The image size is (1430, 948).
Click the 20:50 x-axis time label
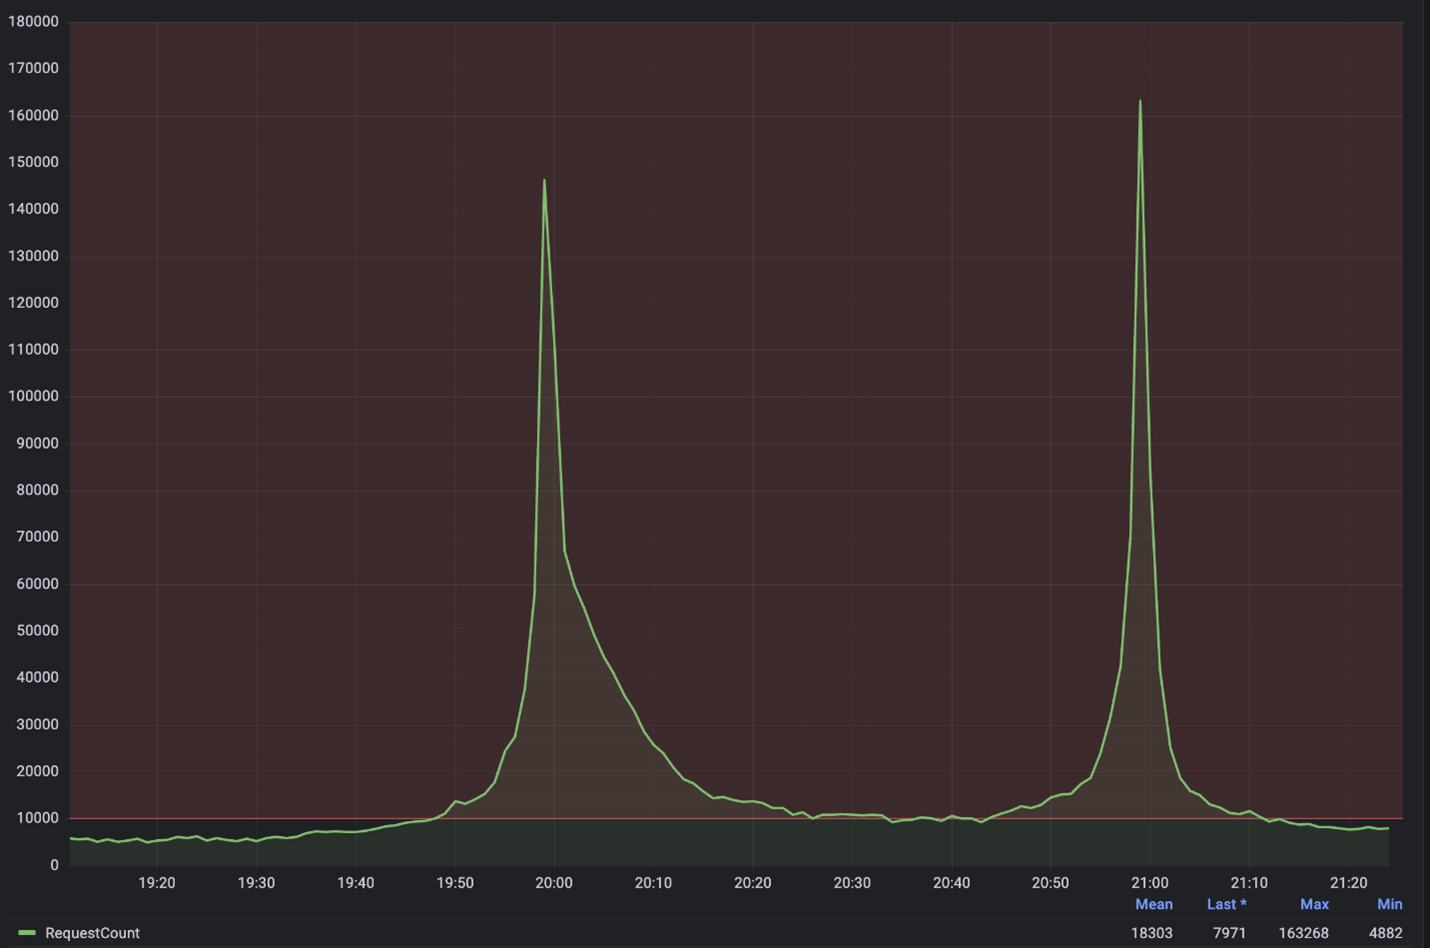coord(1050,883)
